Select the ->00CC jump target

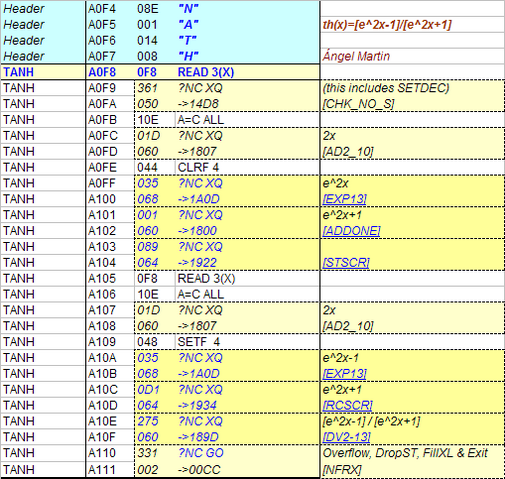pos(199,470)
